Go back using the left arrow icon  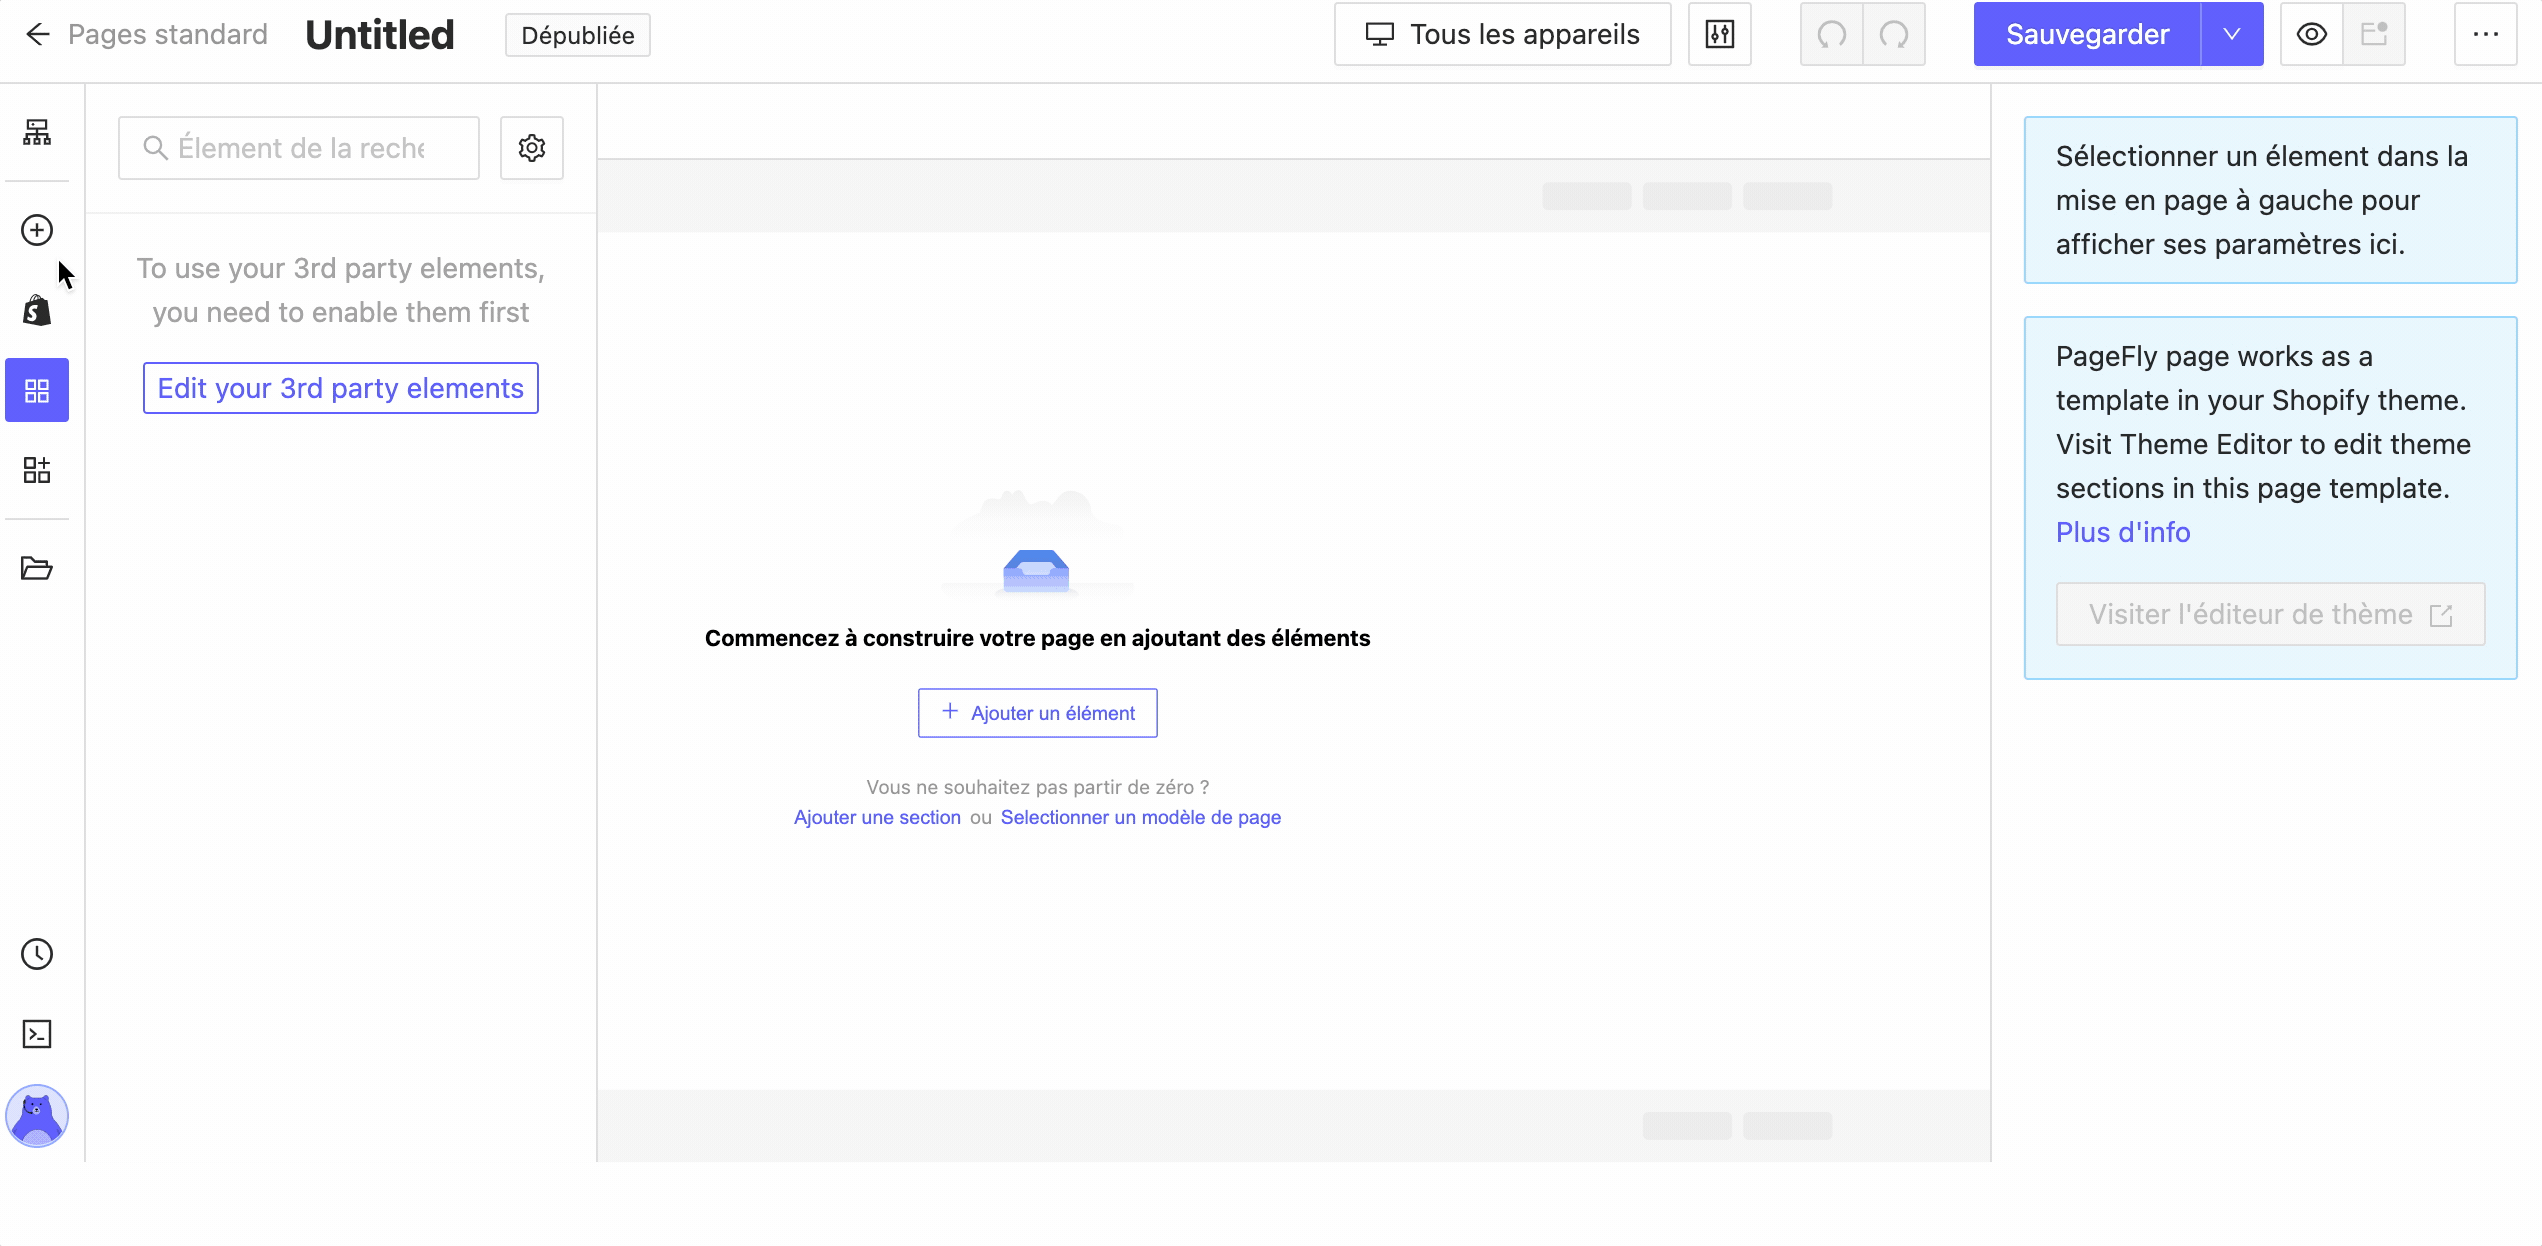[37, 35]
